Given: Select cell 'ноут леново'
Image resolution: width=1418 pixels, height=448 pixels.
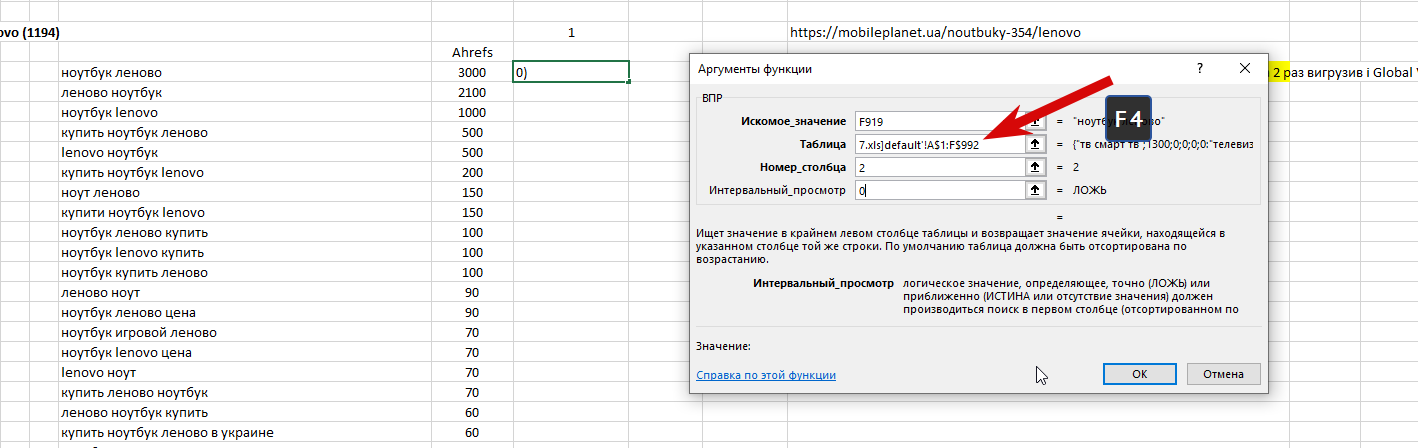Looking at the screenshot, I should tap(245, 192).
